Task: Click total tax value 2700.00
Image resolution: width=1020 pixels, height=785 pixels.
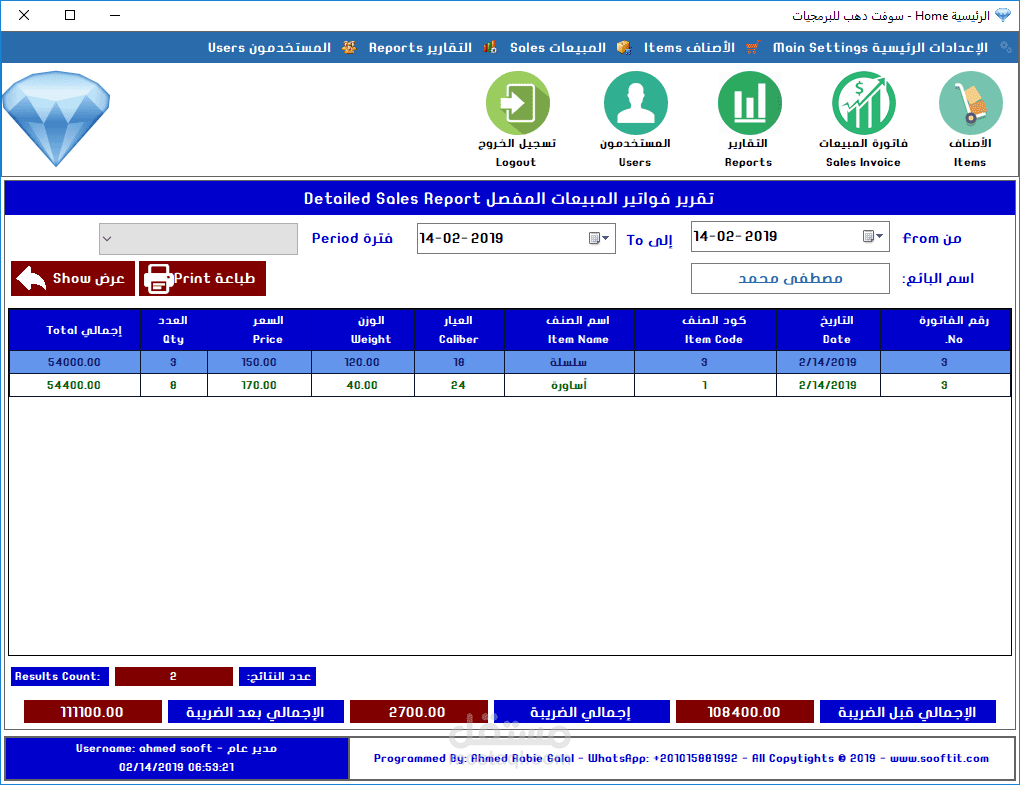Action: 418,712
